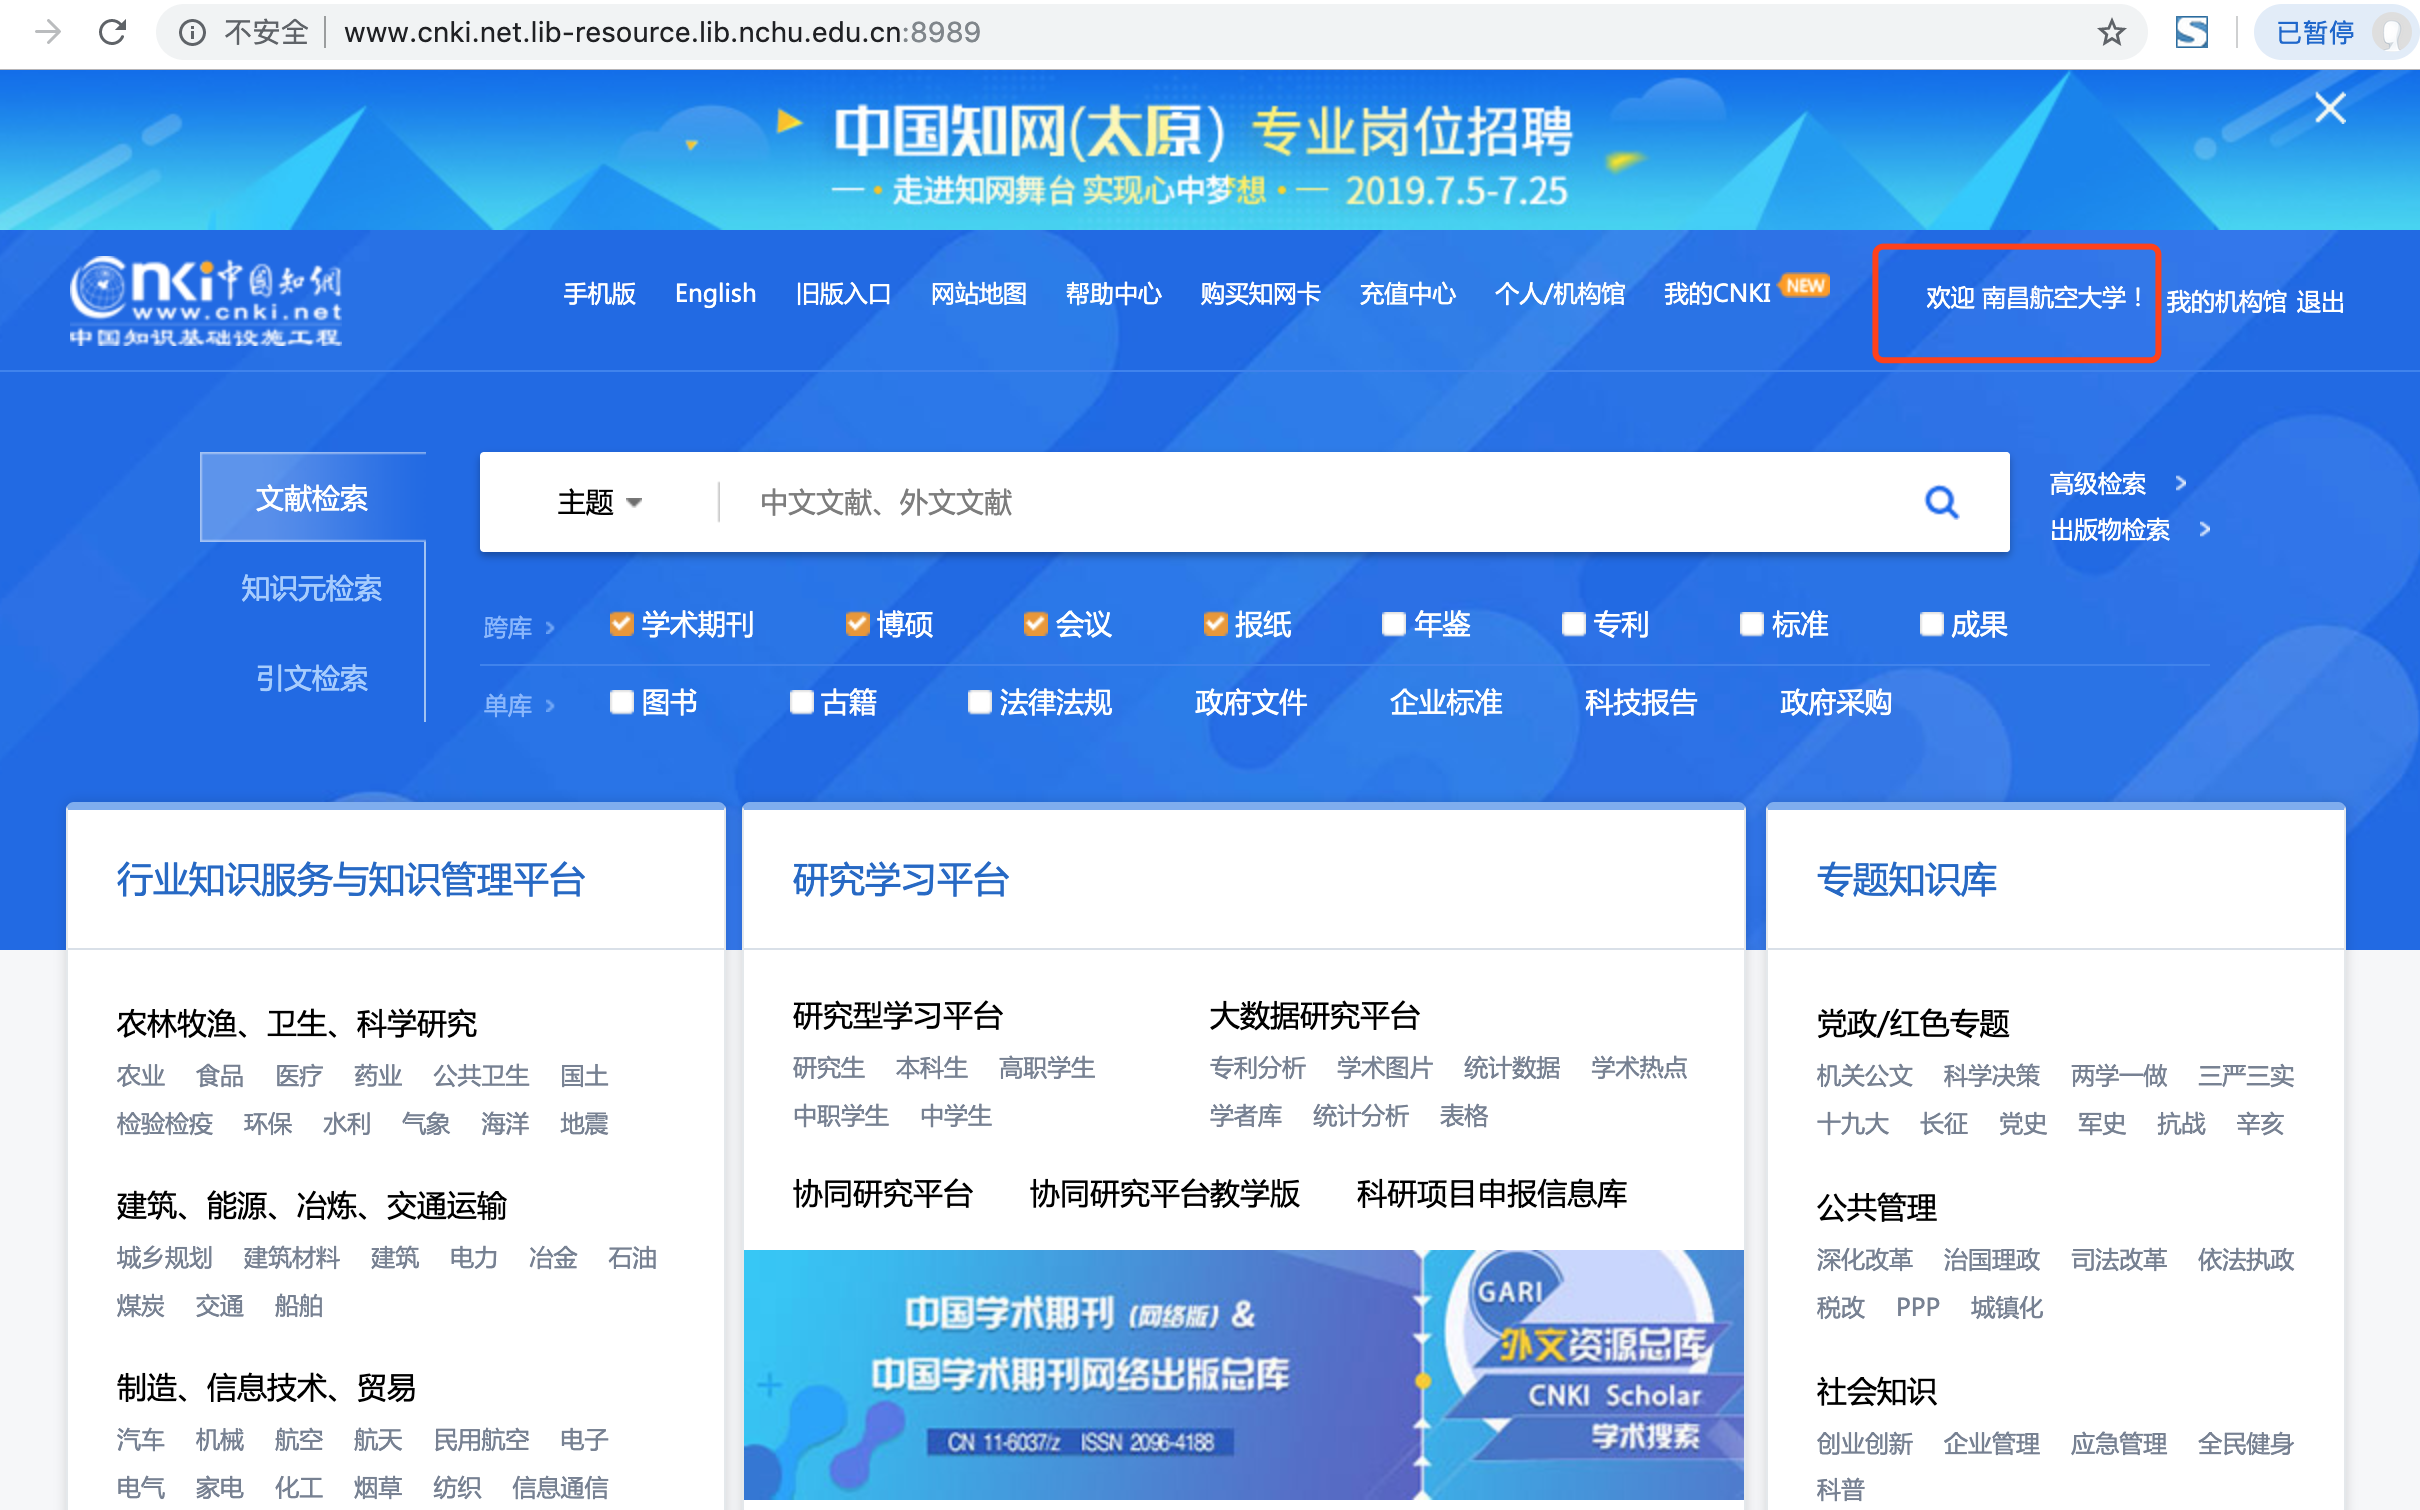Open 专题知识库 heading link
Screen dimensions: 2420x1510
click(1906, 880)
